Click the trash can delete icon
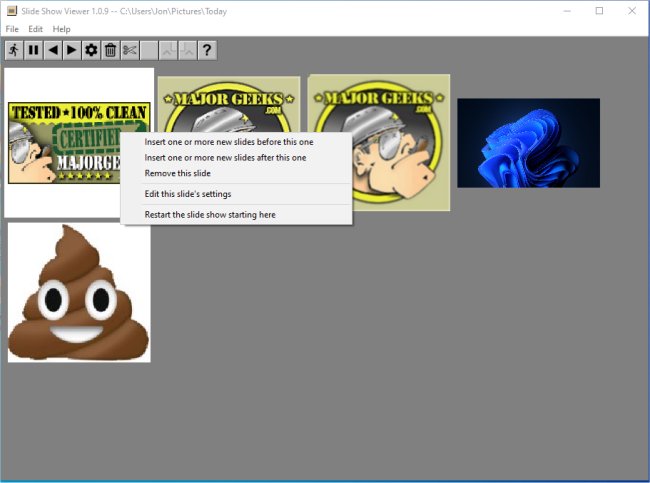 [111, 51]
